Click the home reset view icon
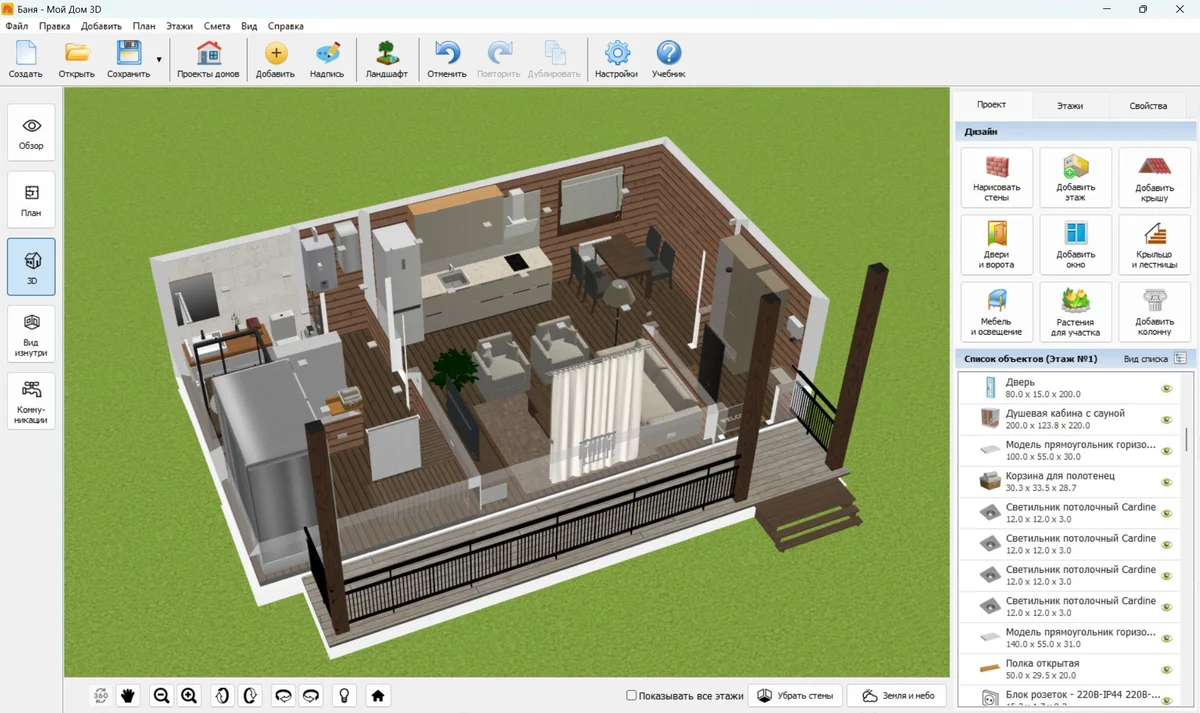1200x713 pixels. tap(378, 695)
